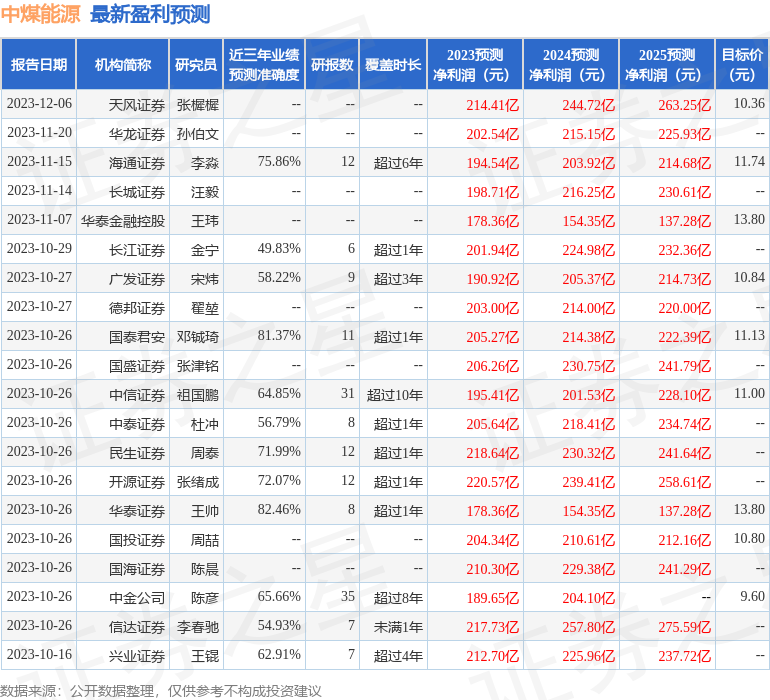Click accuracy value 56.79%
This screenshot has width=770, height=700.
279,422
